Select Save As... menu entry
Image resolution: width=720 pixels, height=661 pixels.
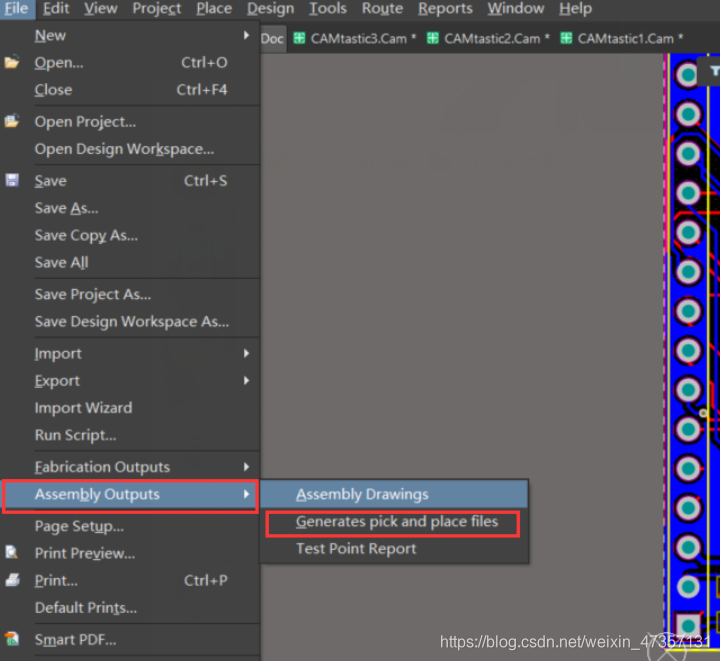[130, 208]
